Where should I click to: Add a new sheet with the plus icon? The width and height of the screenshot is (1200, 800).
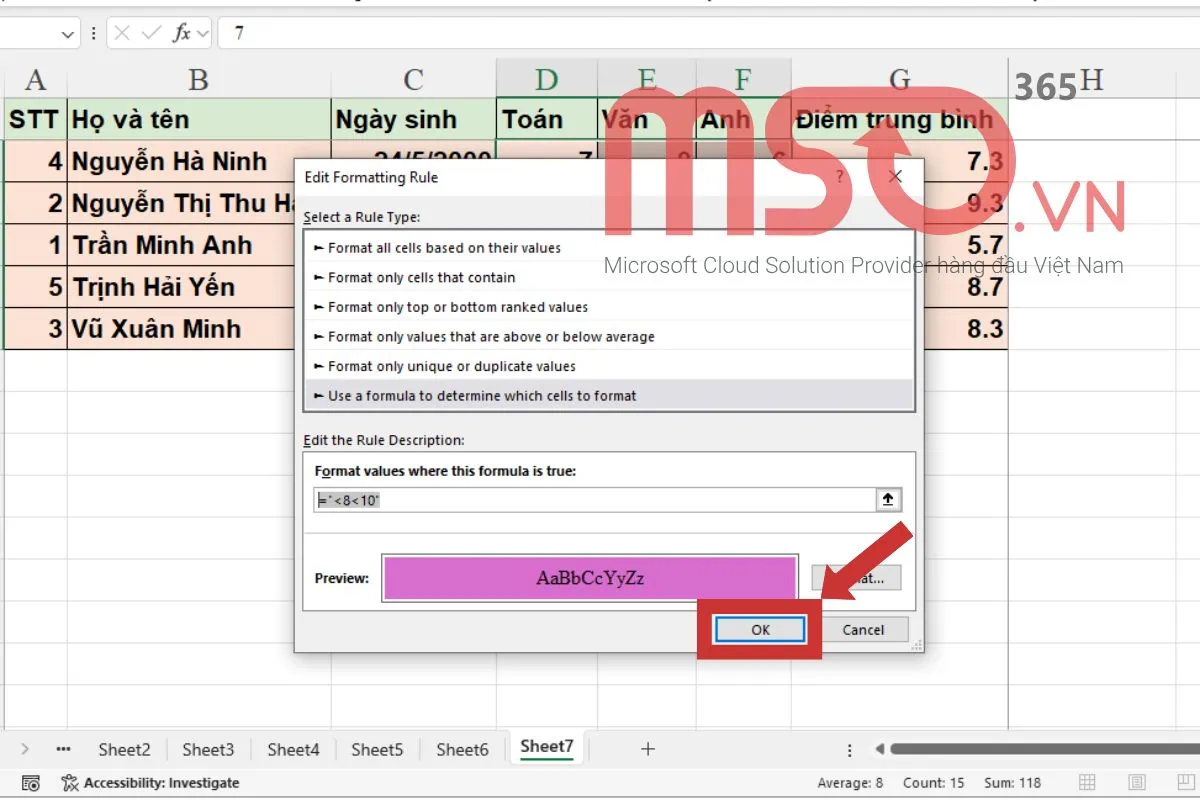[648, 749]
